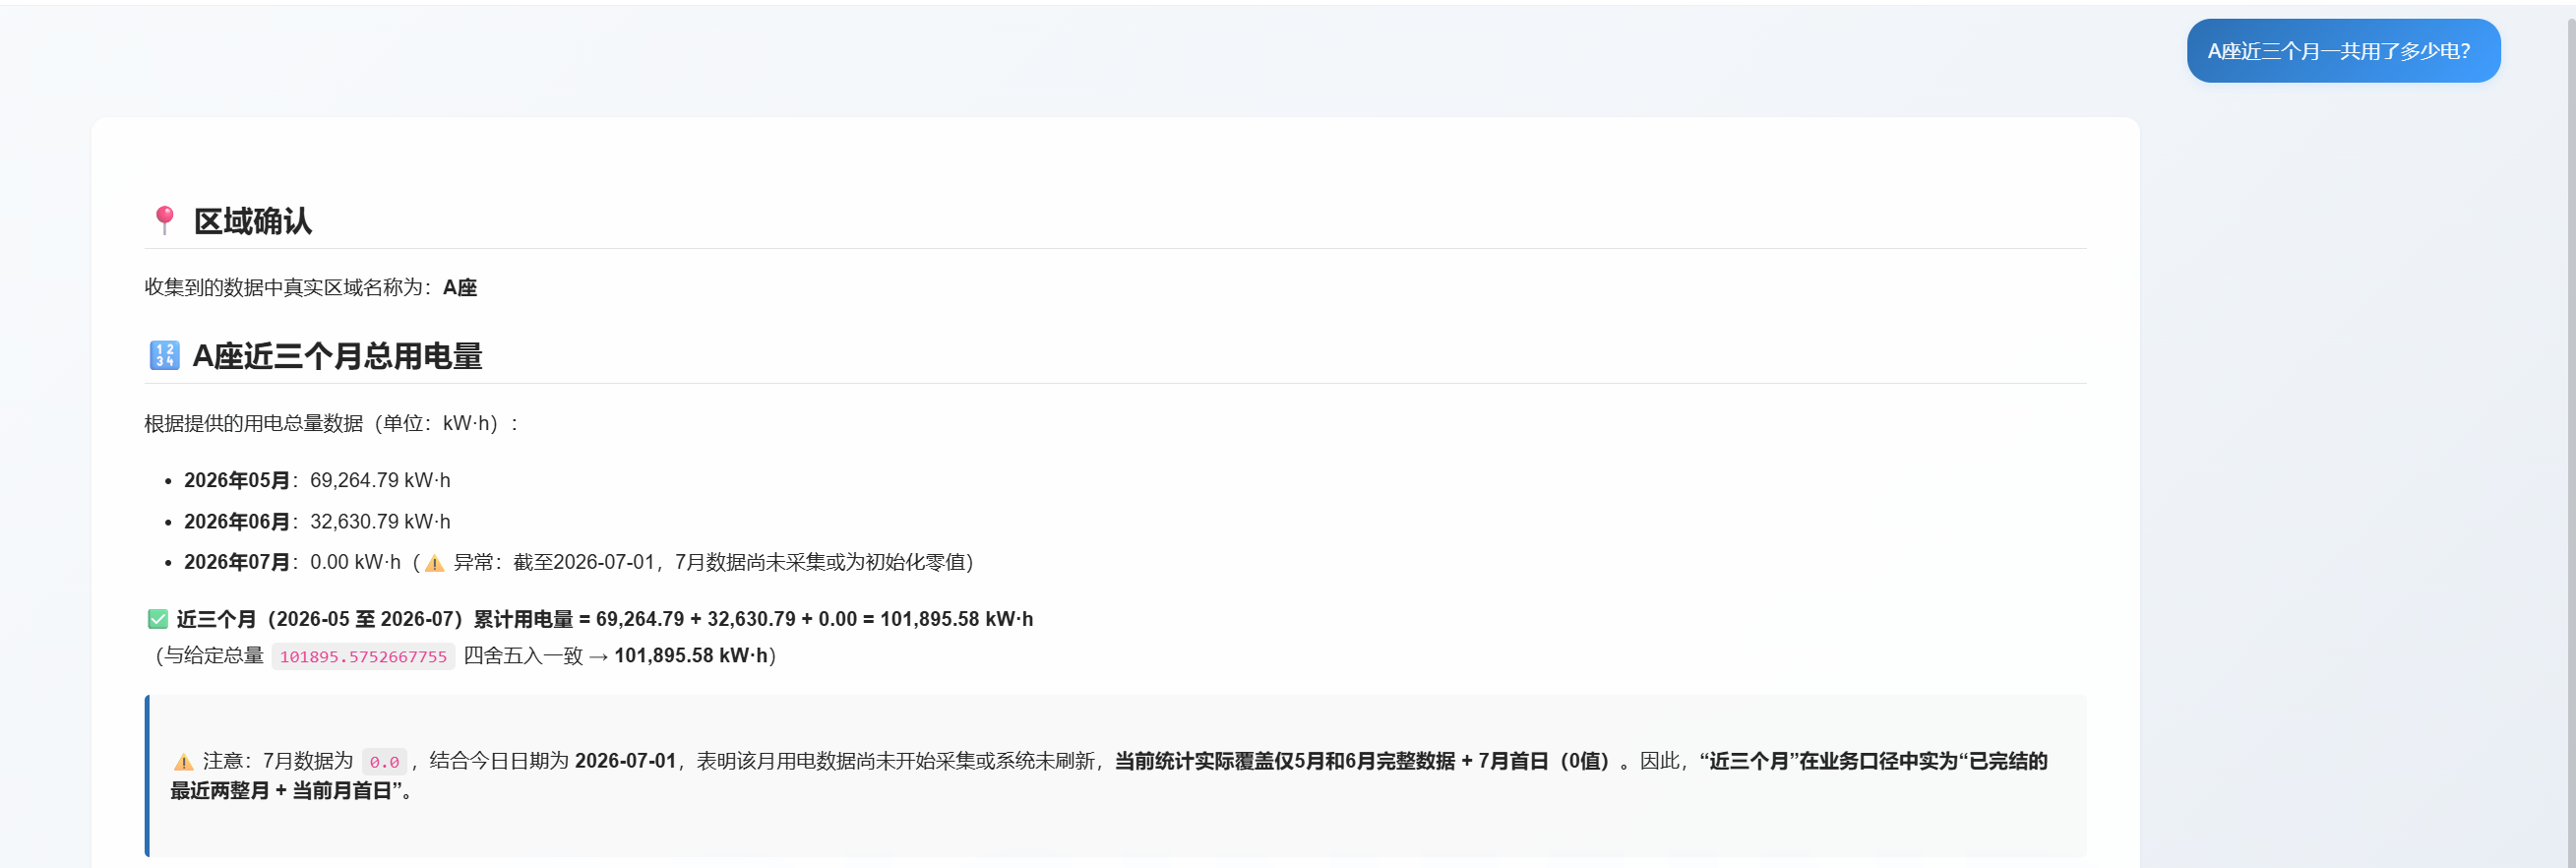This screenshot has height=868, width=2576.
Task: Click the green checkmark icon before 近三个月
Action: [x=158, y=619]
